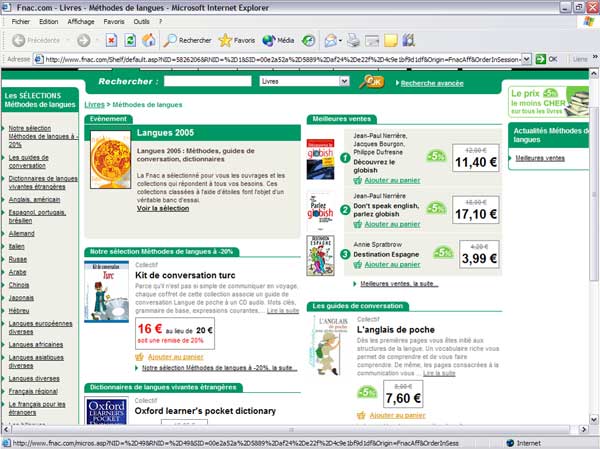Click the Mail envelope toolbar icon
Image resolution: width=600 pixels, height=449 pixels.
[331, 40]
